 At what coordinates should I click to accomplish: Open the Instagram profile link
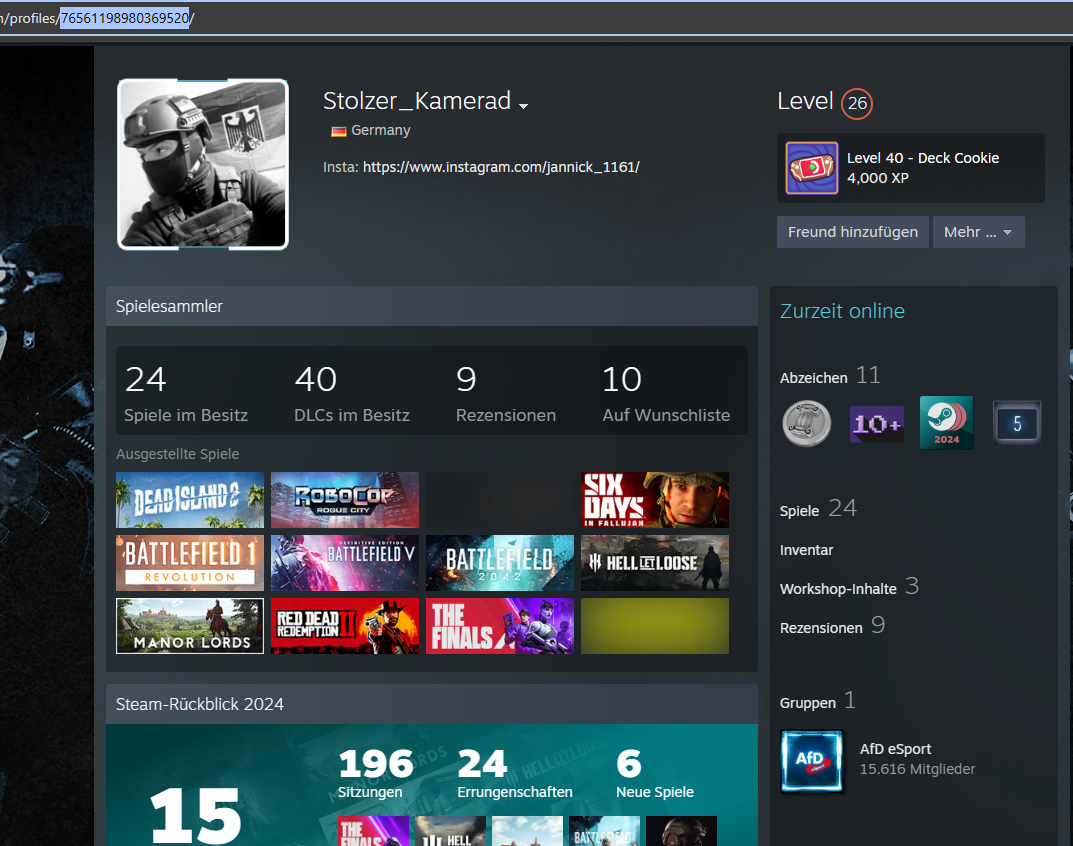[x=501, y=167]
